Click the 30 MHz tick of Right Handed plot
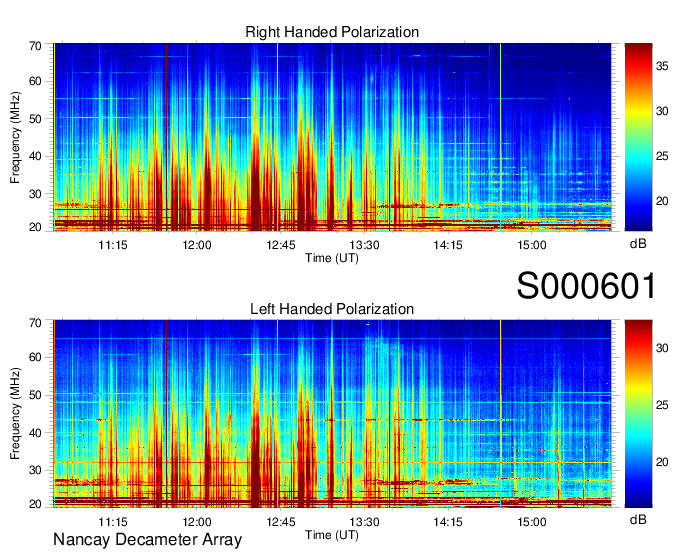Viewport: 680px width, 552px height. [x=35, y=194]
